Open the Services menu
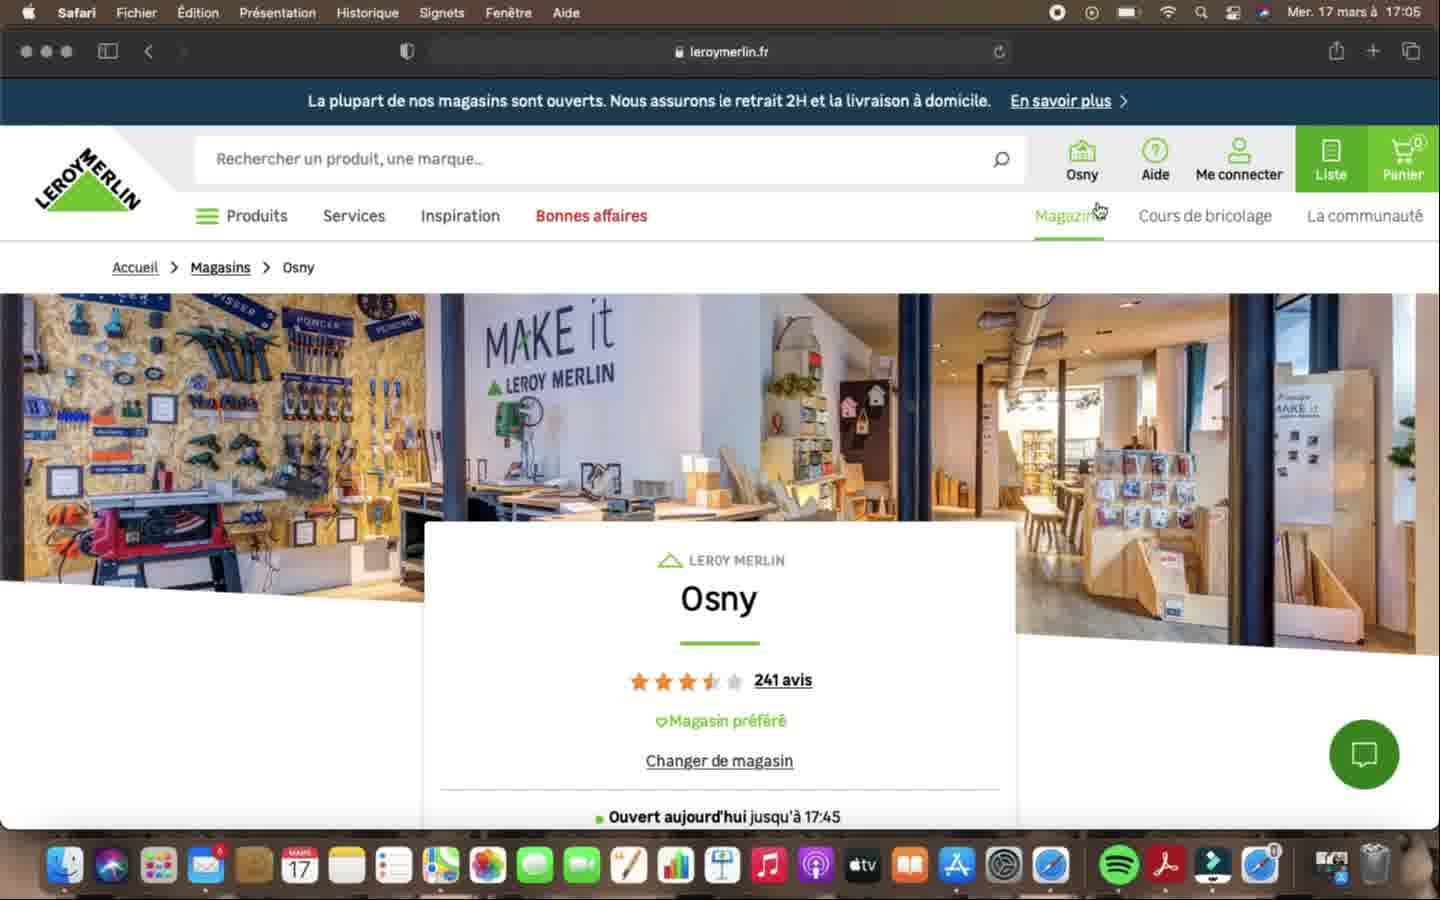This screenshot has height=900, width=1440. 354,216
